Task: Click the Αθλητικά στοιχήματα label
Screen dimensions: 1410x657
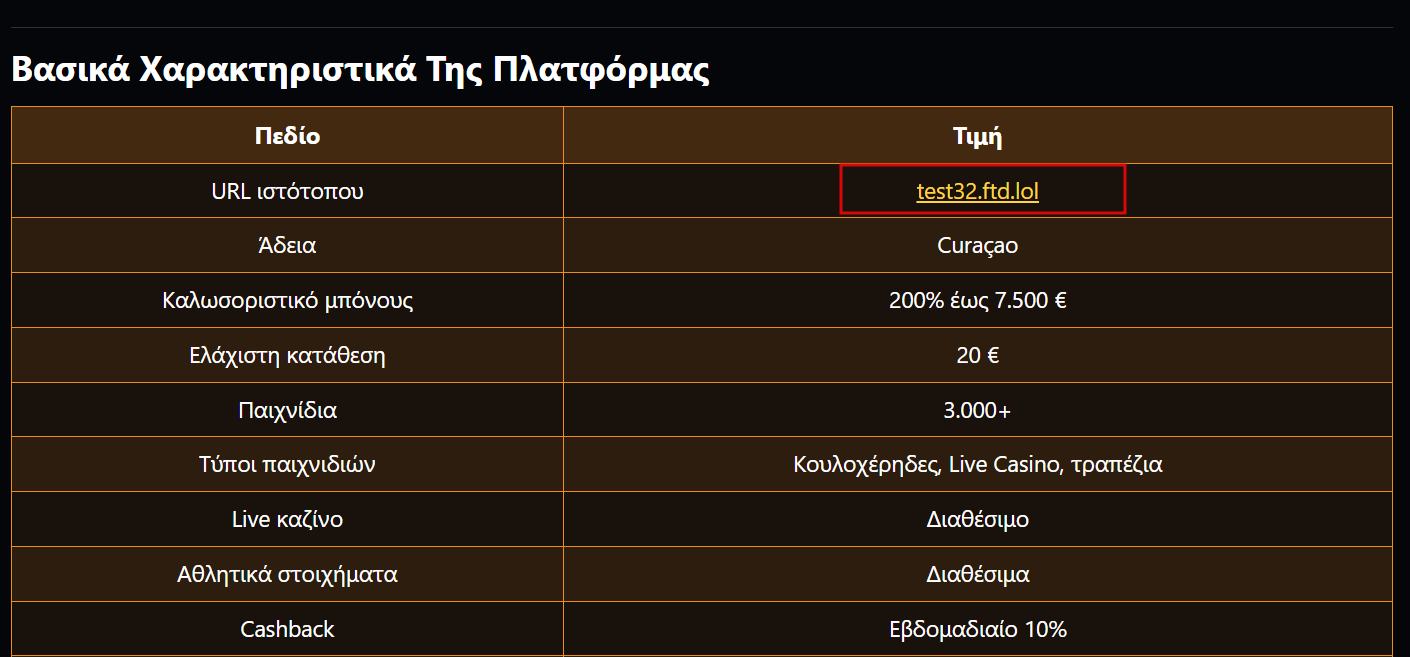Action: point(287,574)
